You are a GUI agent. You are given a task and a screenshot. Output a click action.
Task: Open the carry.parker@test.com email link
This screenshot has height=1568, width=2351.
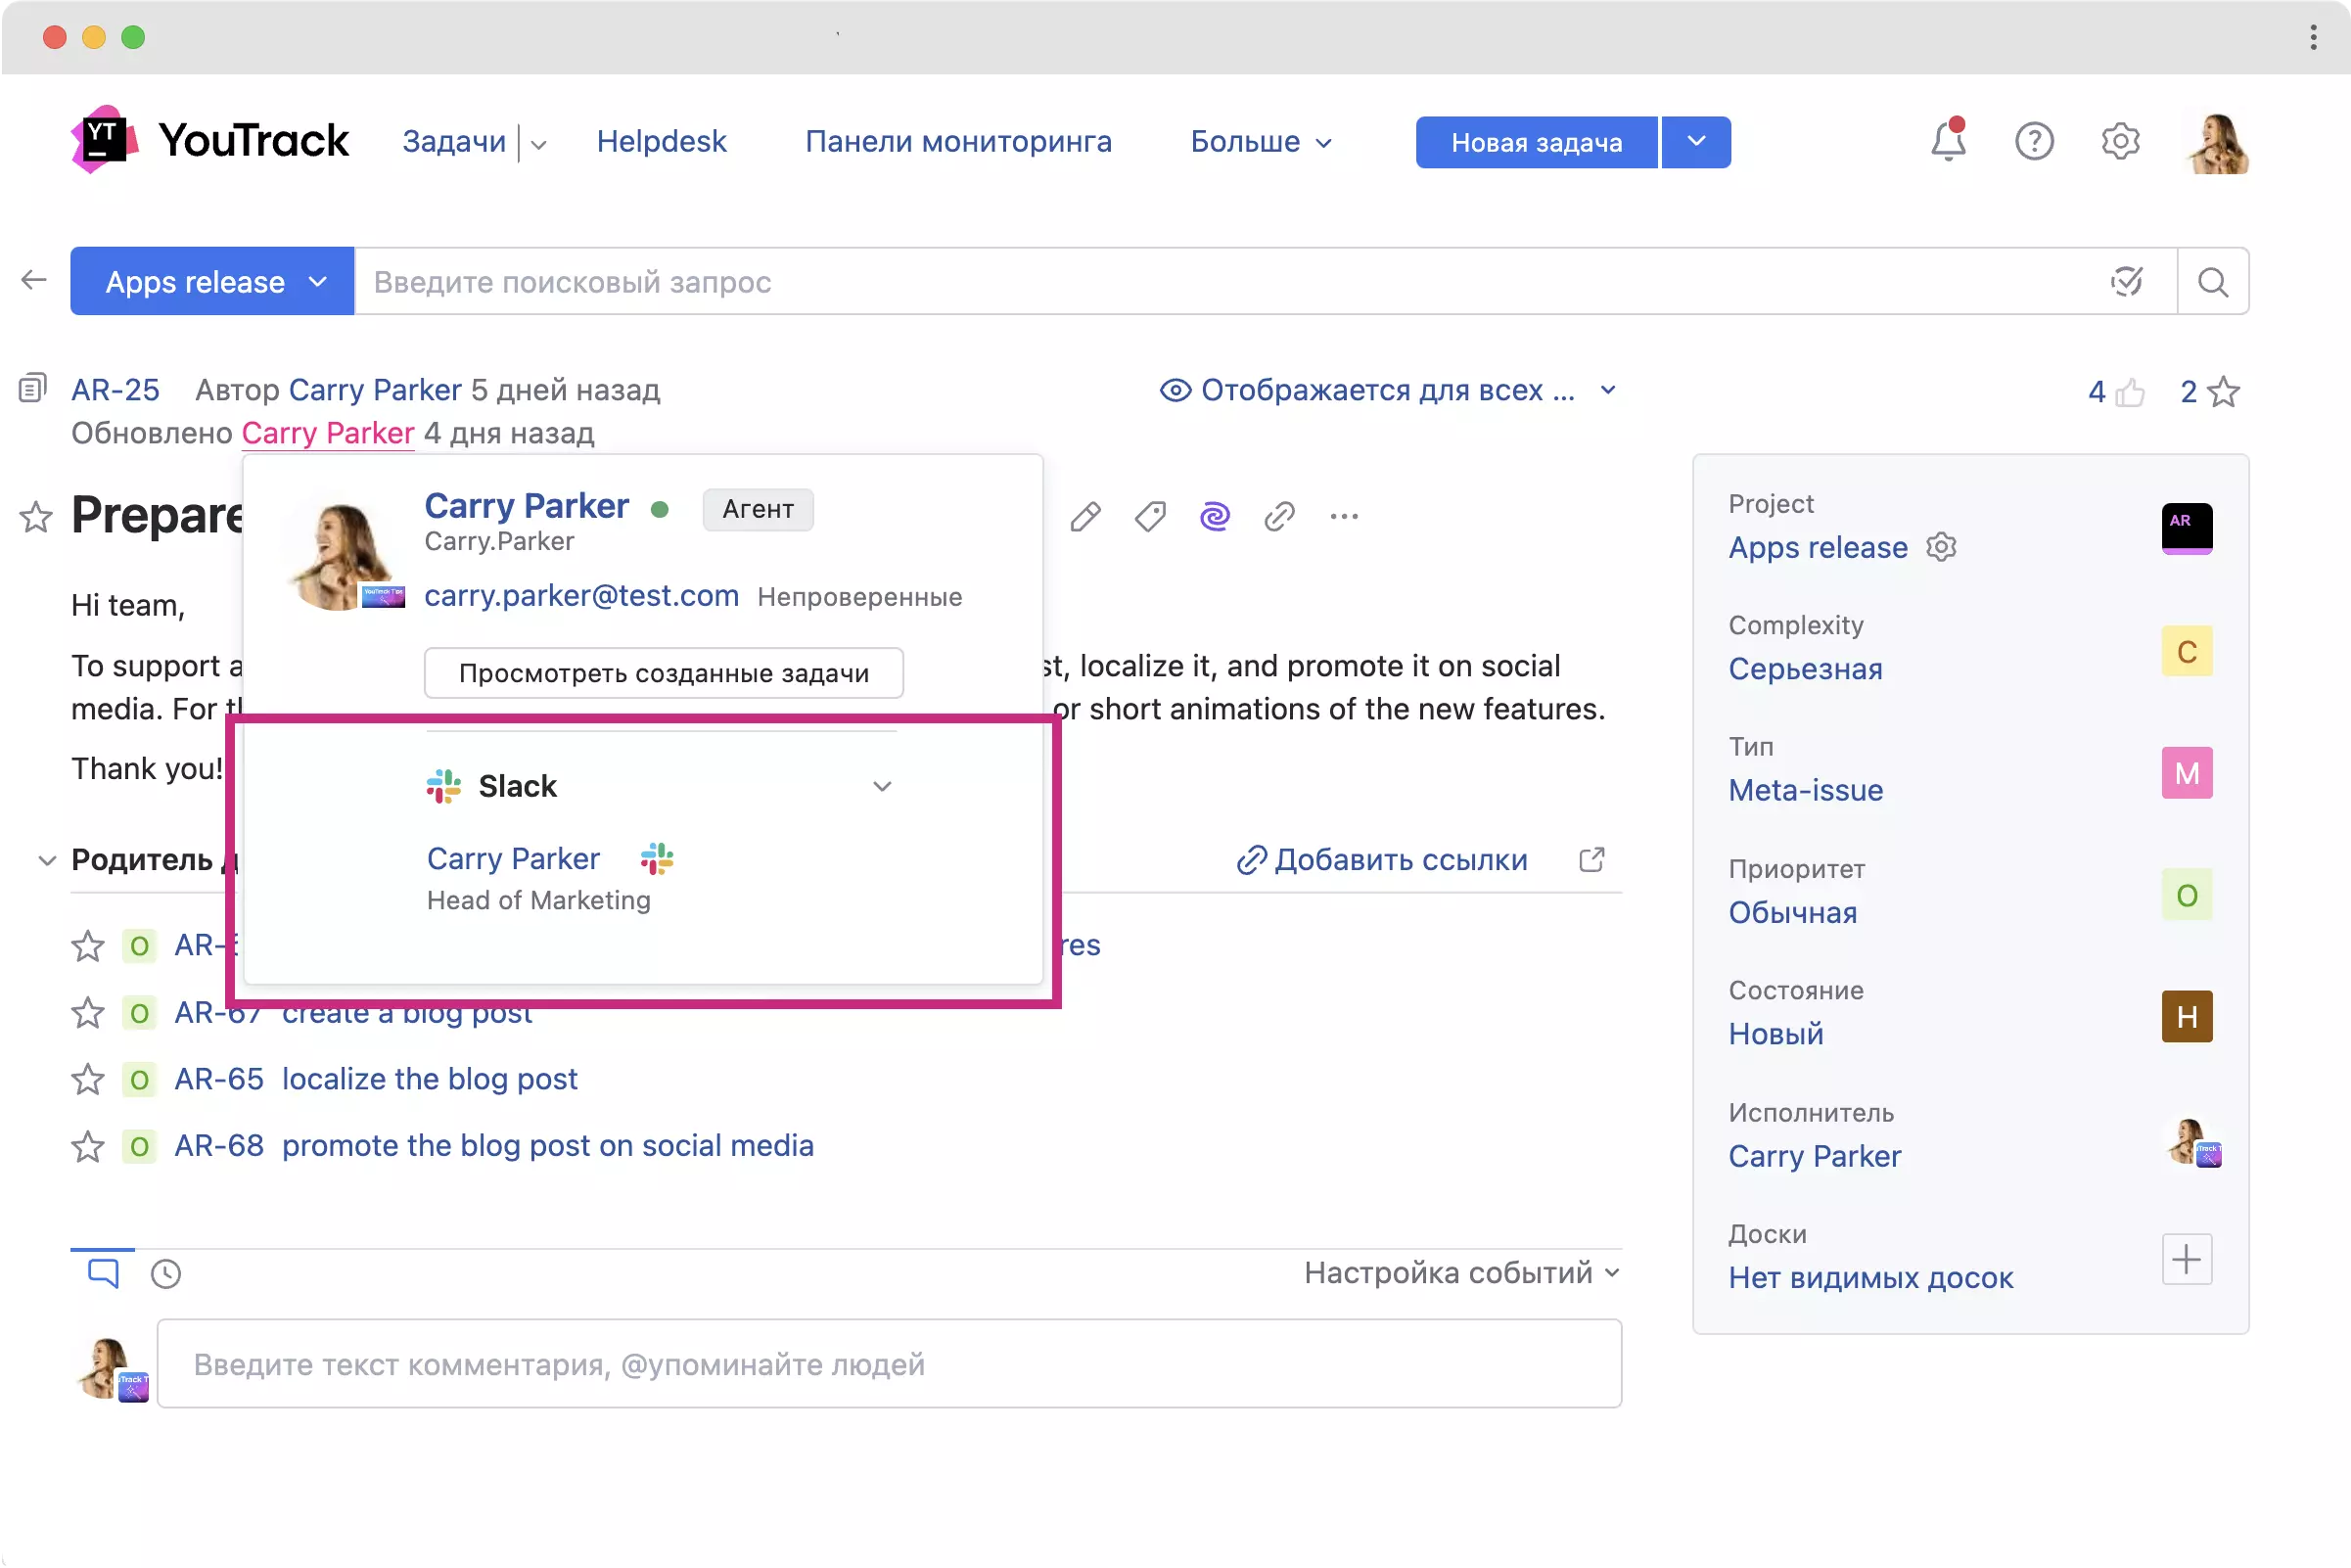click(x=581, y=595)
